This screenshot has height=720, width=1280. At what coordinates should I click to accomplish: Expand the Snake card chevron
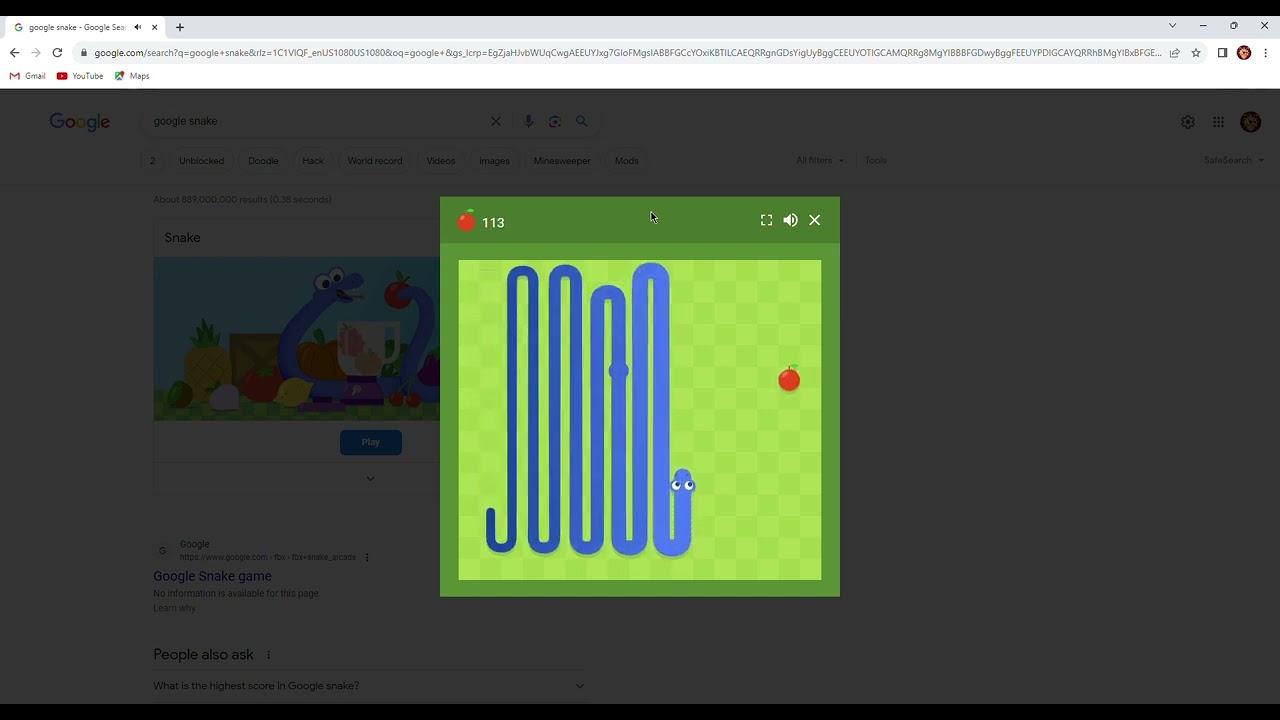pyautogui.click(x=370, y=478)
